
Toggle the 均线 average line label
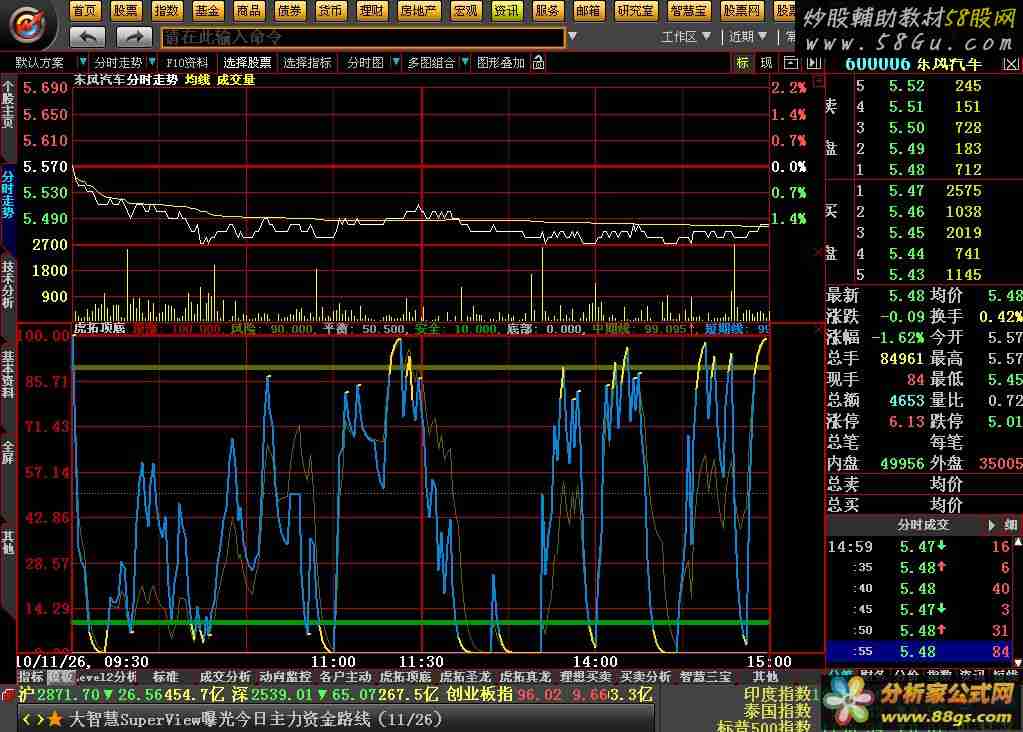[x=197, y=80]
